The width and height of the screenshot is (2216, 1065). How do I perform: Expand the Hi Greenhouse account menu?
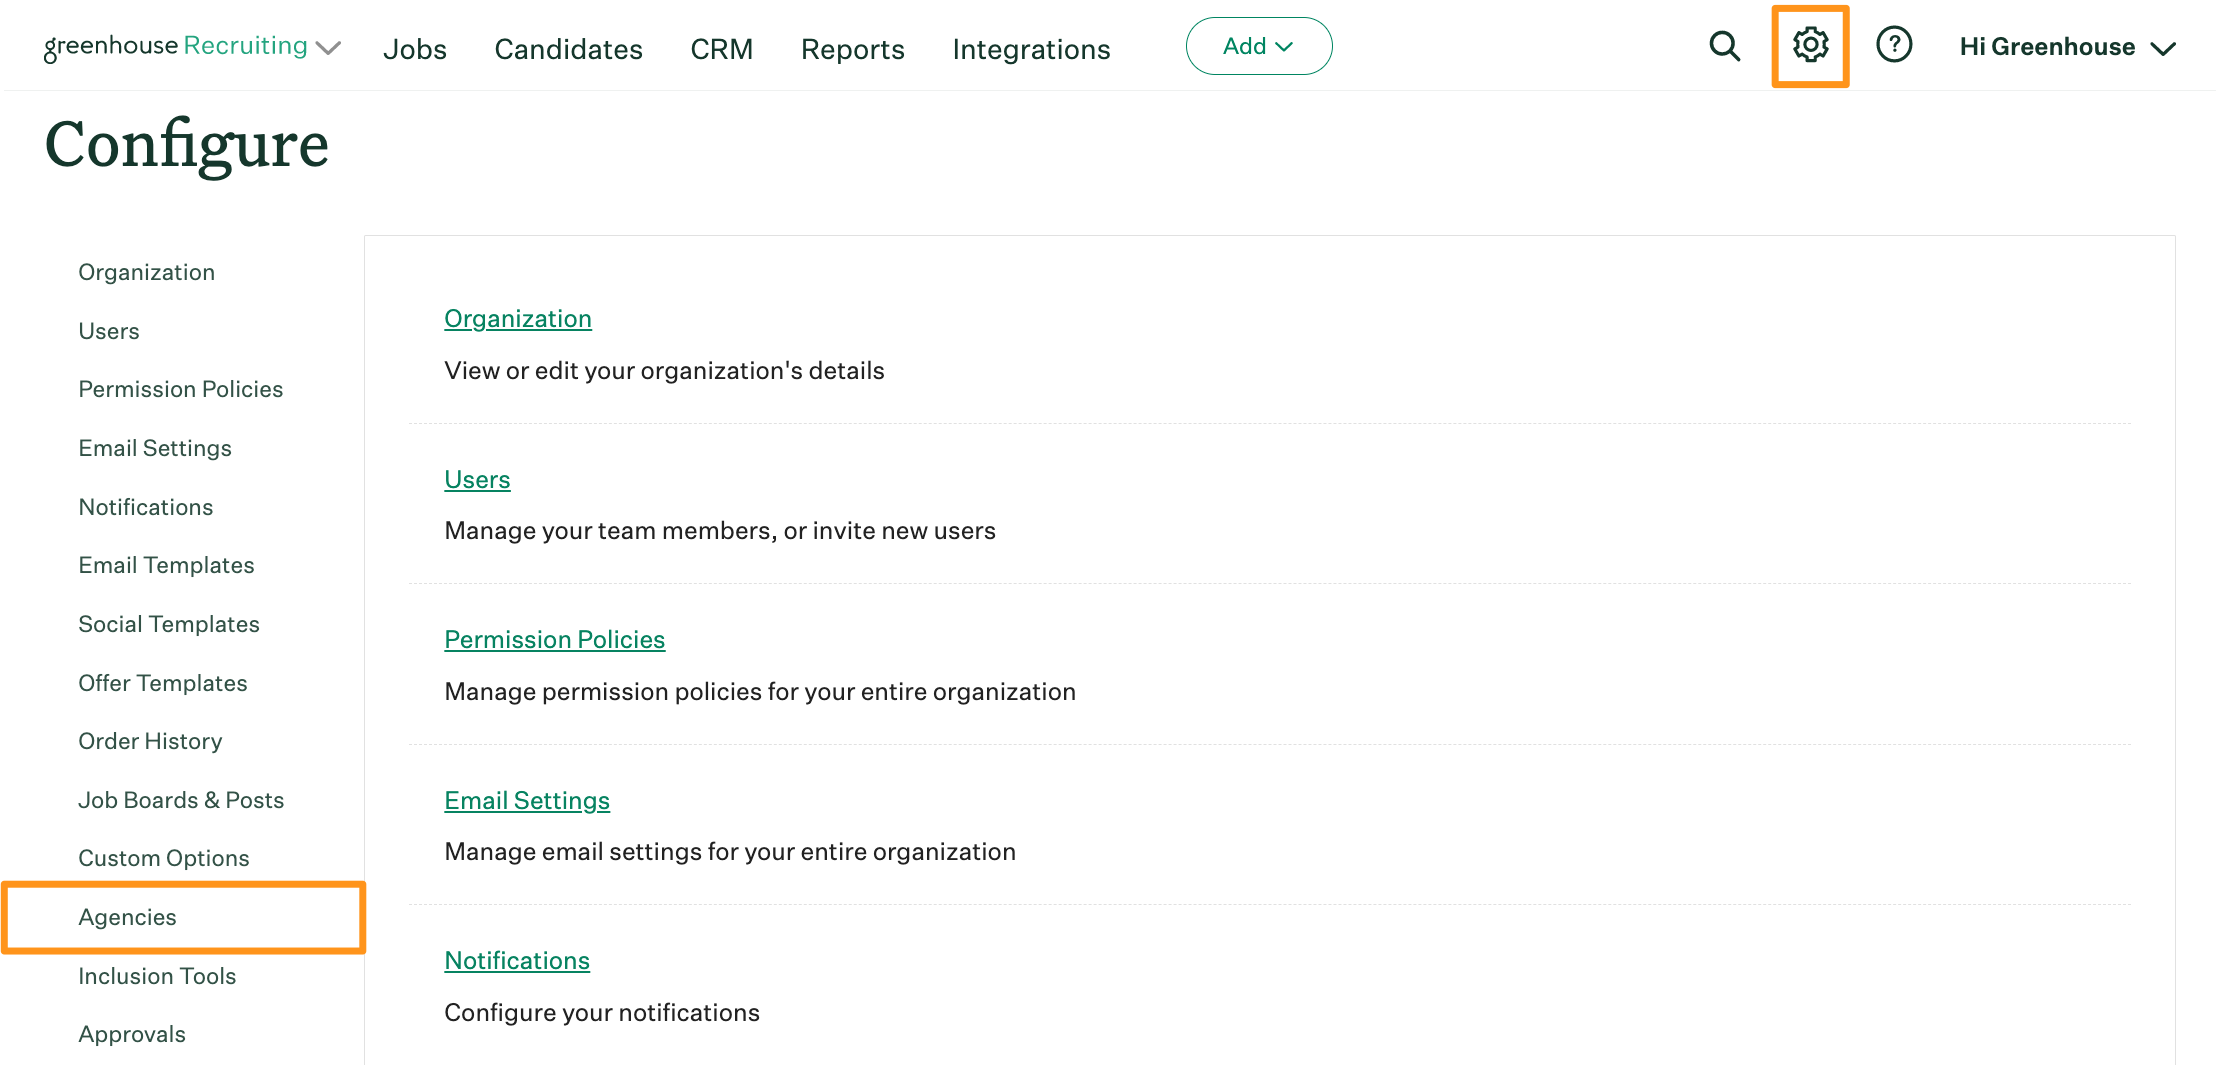coord(2067,47)
